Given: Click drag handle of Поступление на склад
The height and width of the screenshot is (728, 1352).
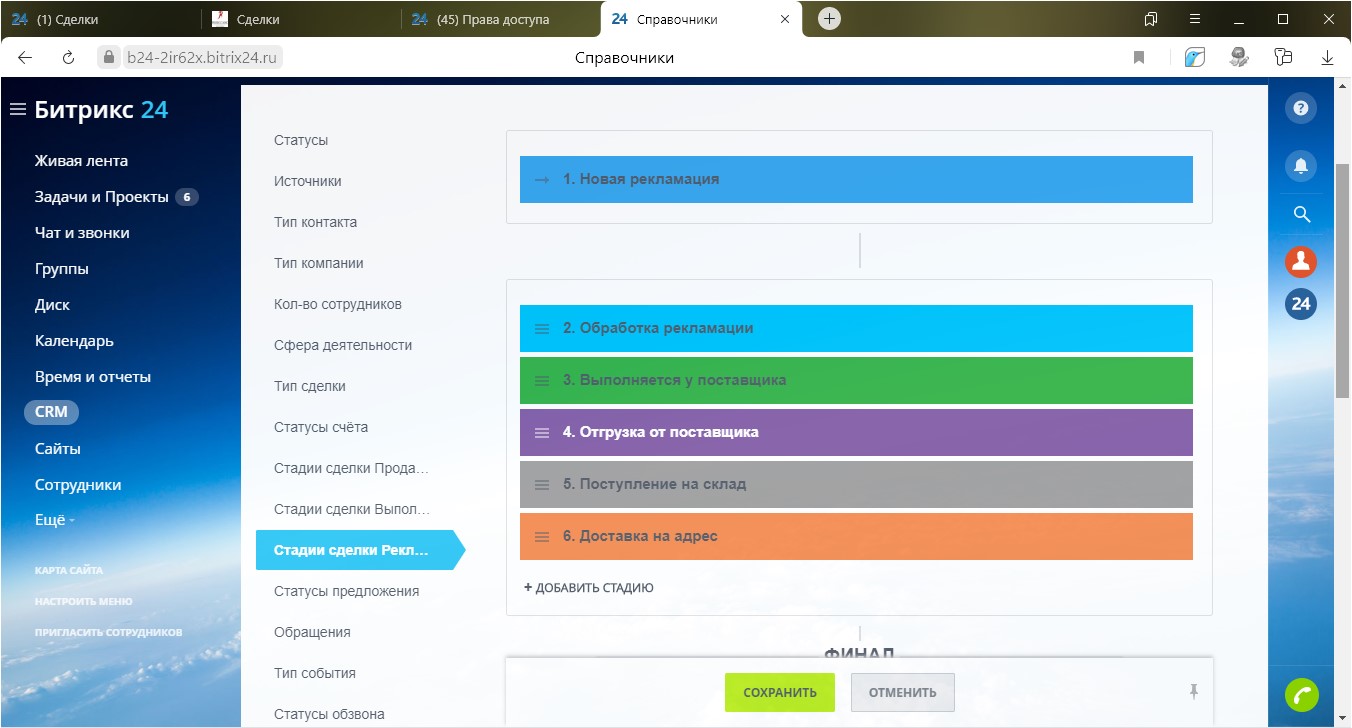Looking at the screenshot, I should 542,484.
